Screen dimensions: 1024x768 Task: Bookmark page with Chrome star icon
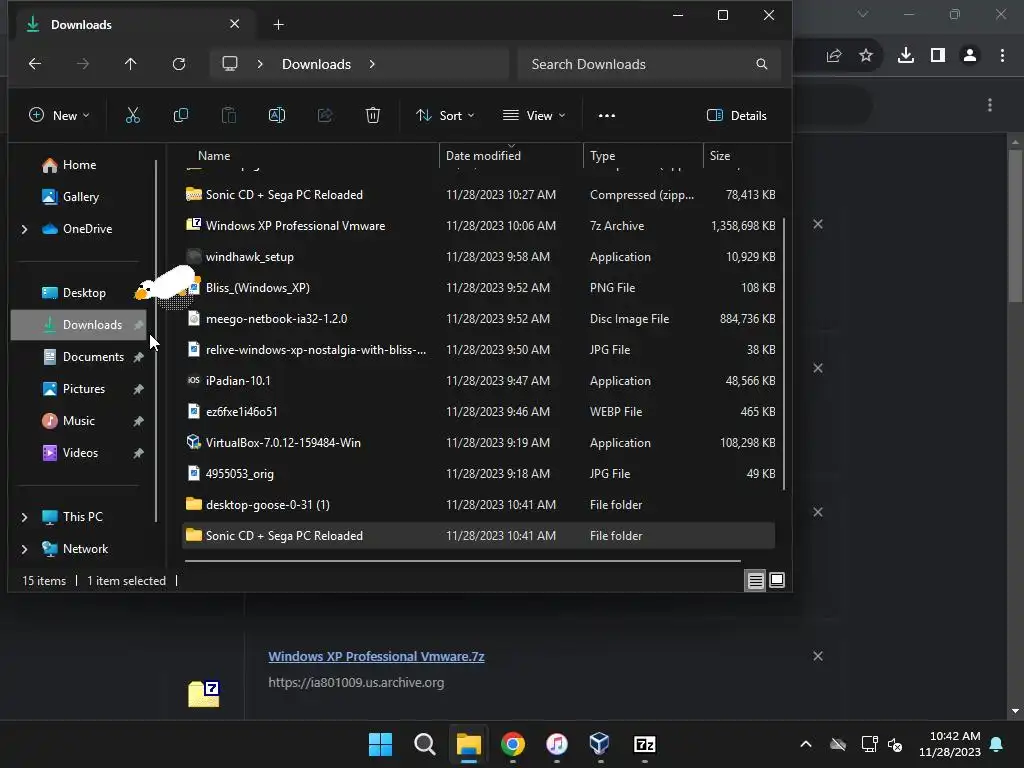tap(866, 56)
